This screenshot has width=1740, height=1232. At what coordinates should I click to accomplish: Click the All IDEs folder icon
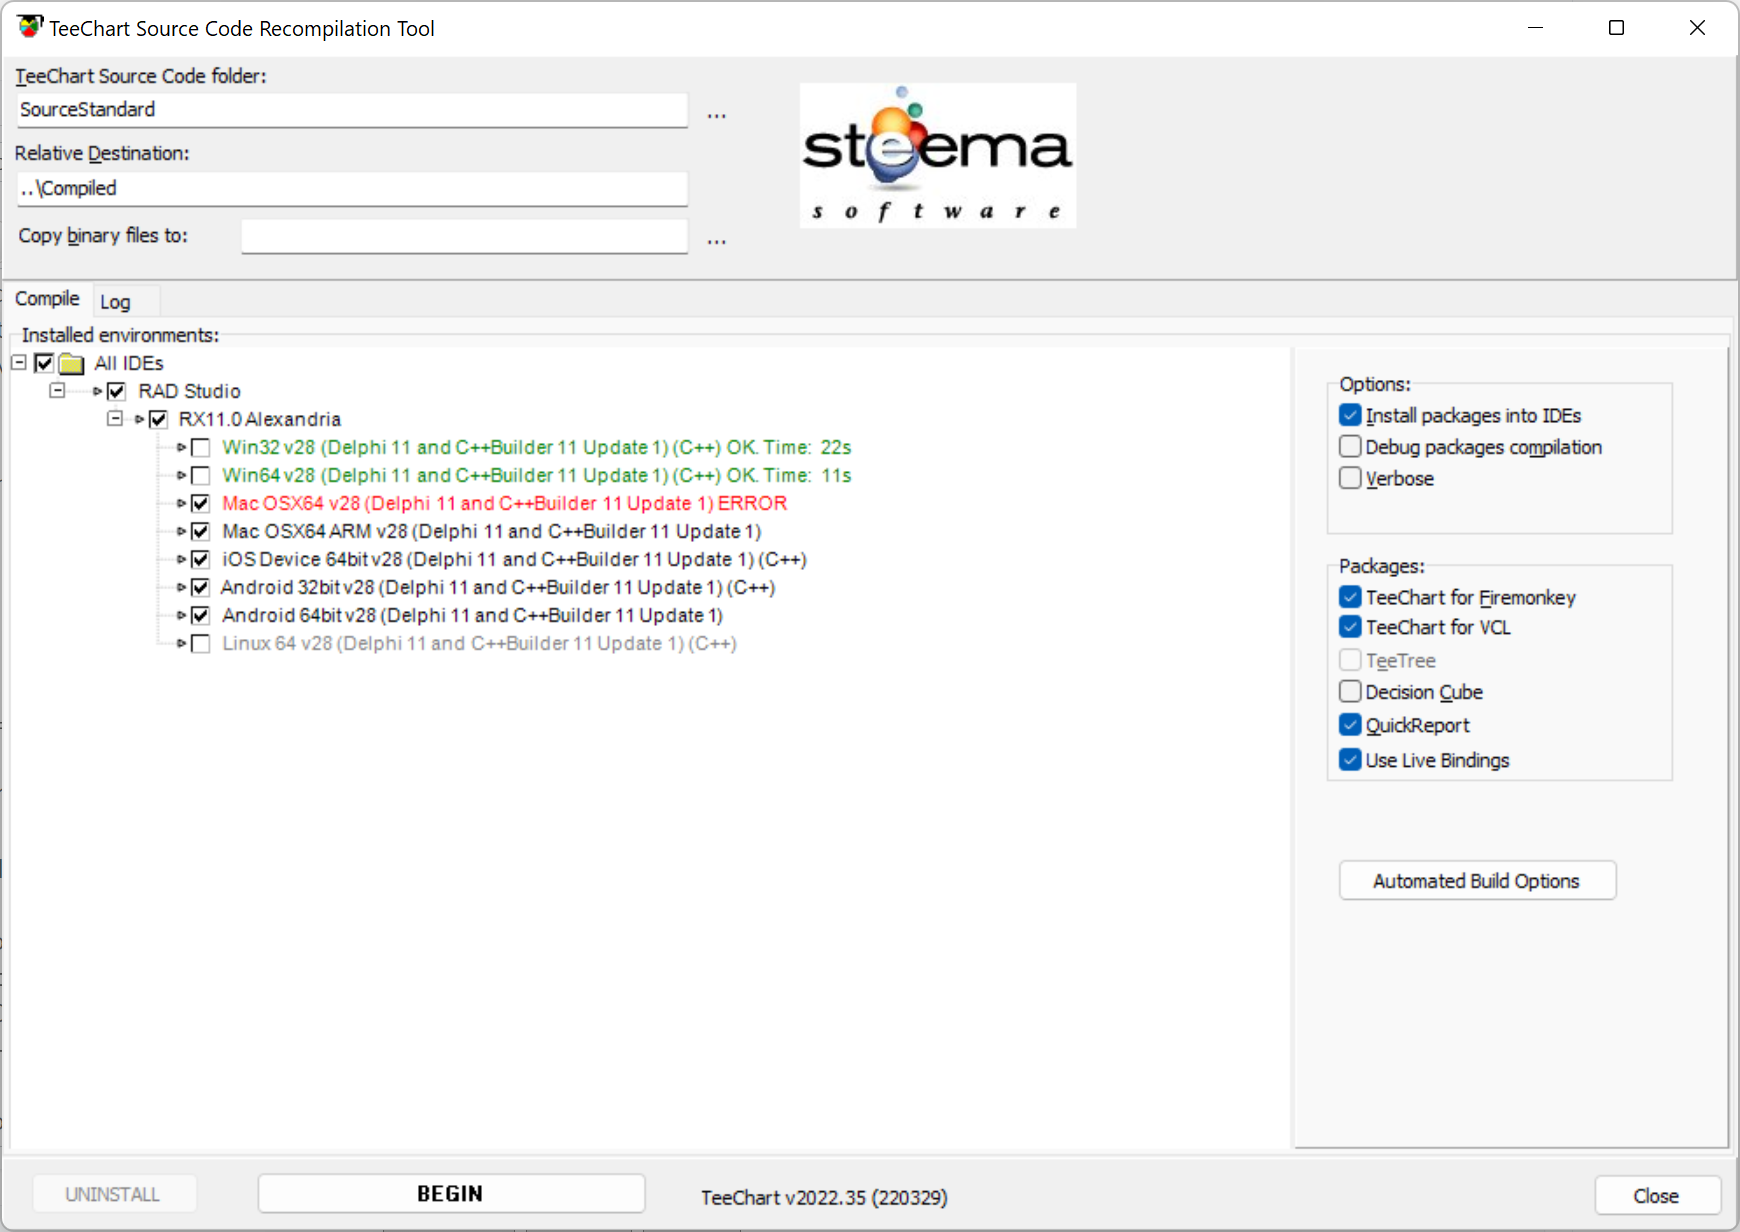click(71, 363)
